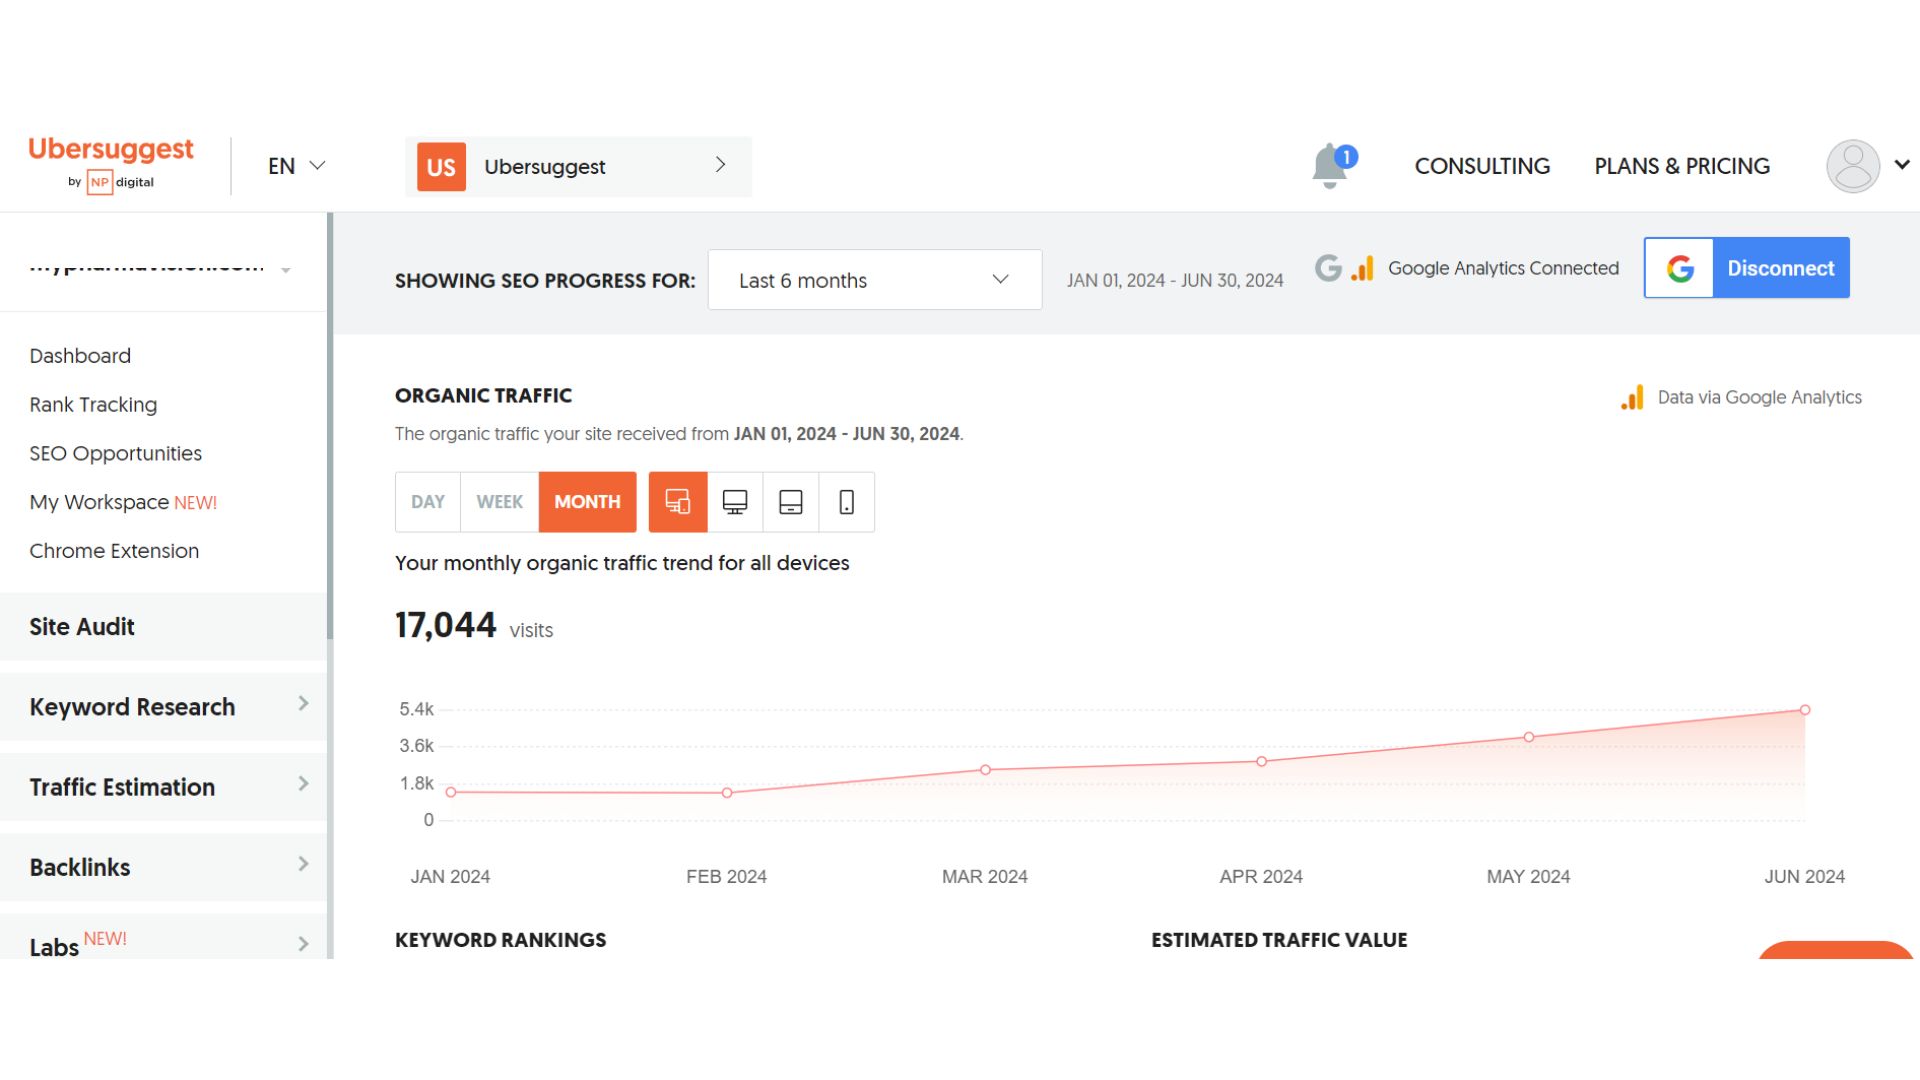This screenshot has height=1080, width=1920.
Task: Click the US country flag badge
Action: coord(441,167)
